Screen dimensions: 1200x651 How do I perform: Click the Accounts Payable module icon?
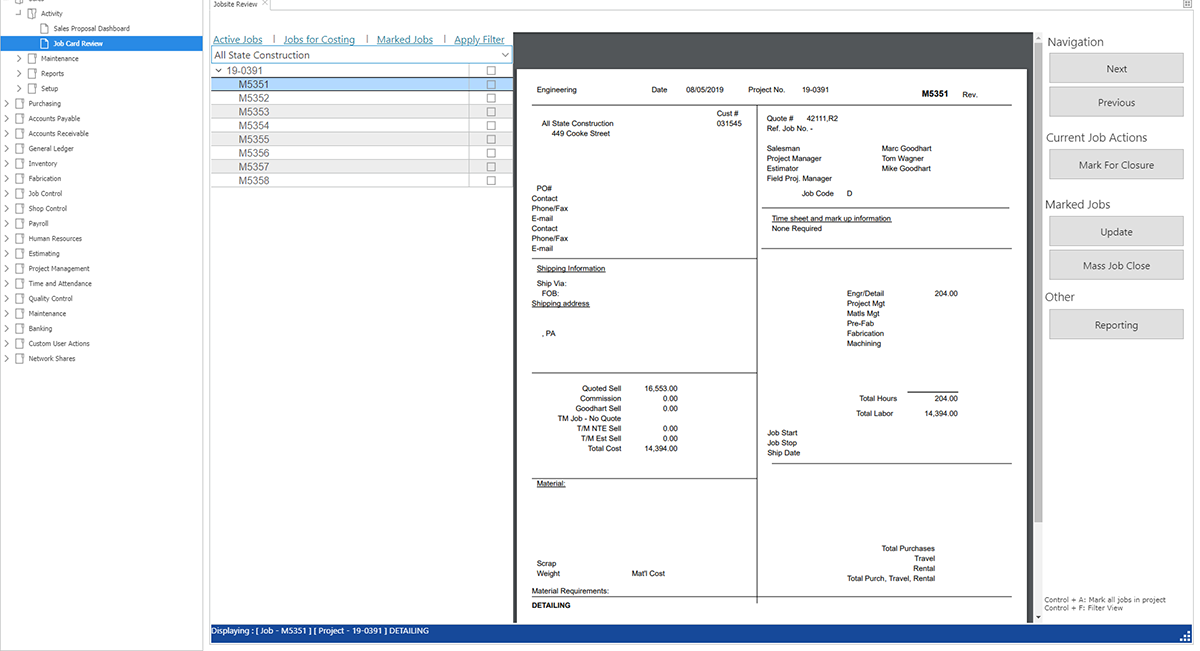coord(20,119)
